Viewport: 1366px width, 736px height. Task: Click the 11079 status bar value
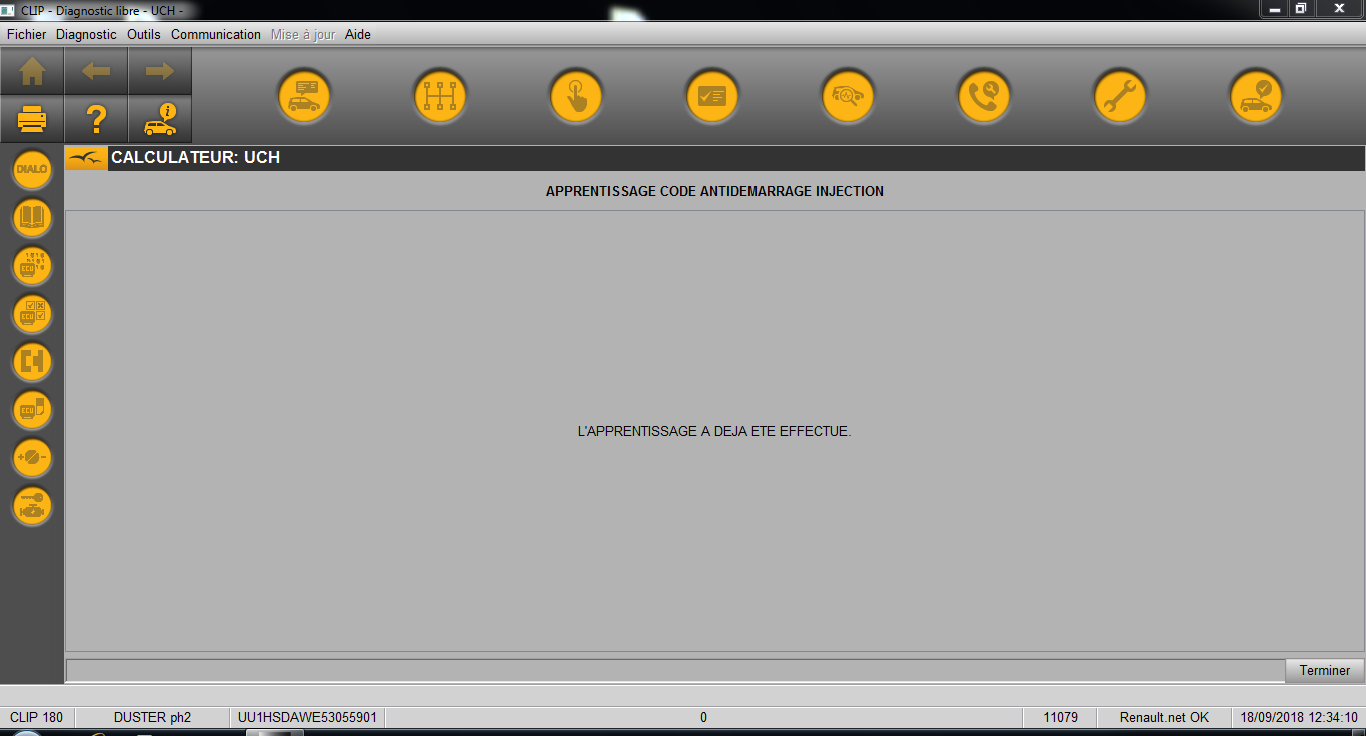[x=1060, y=717]
